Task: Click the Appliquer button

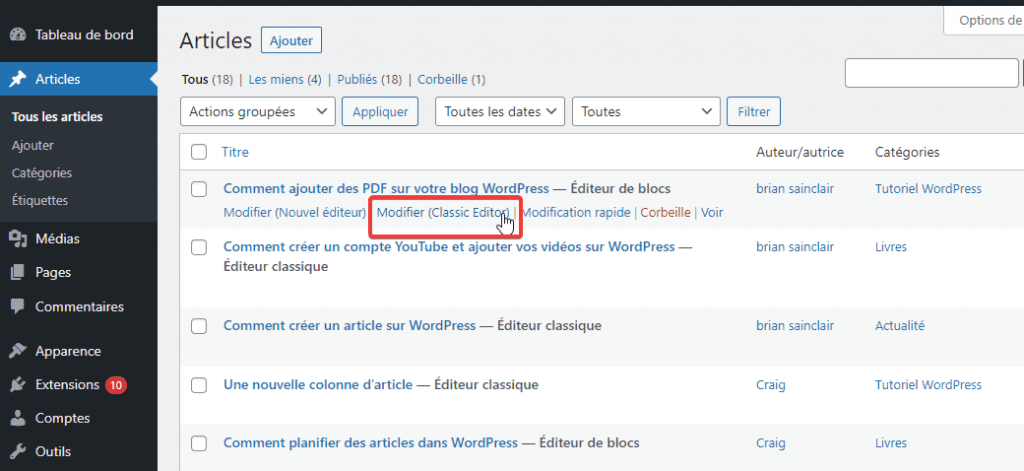Action: click(380, 112)
